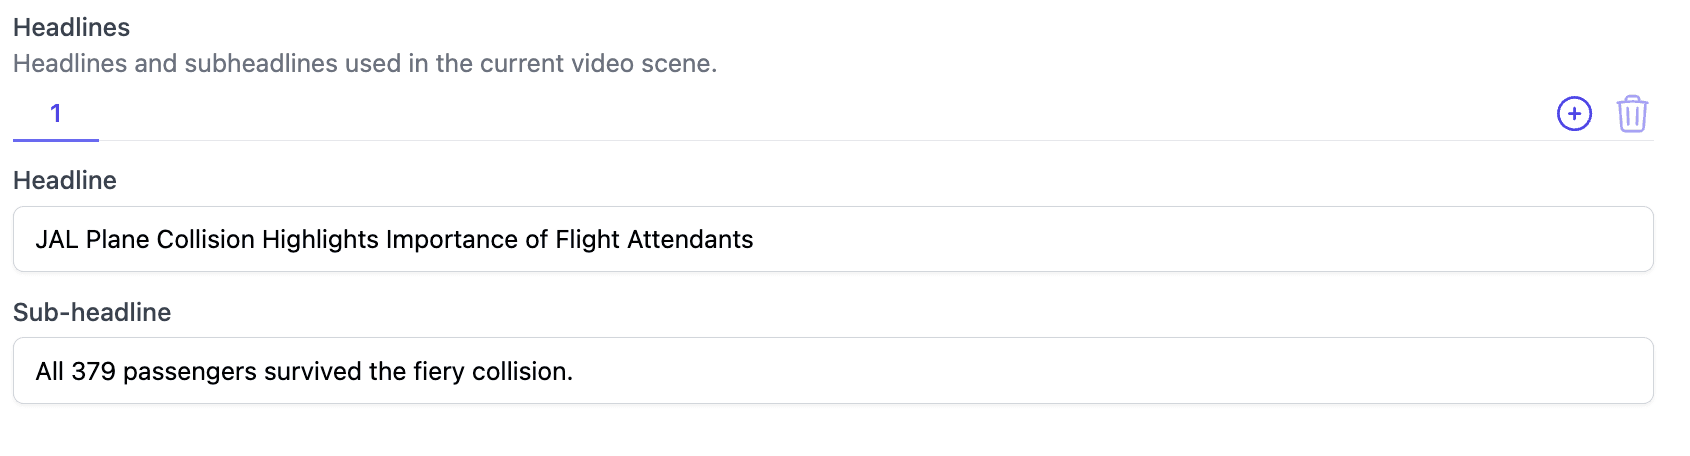This screenshot has width=1690, height=456.
Task: Click the headlines section description text
Action: point(365,64)
